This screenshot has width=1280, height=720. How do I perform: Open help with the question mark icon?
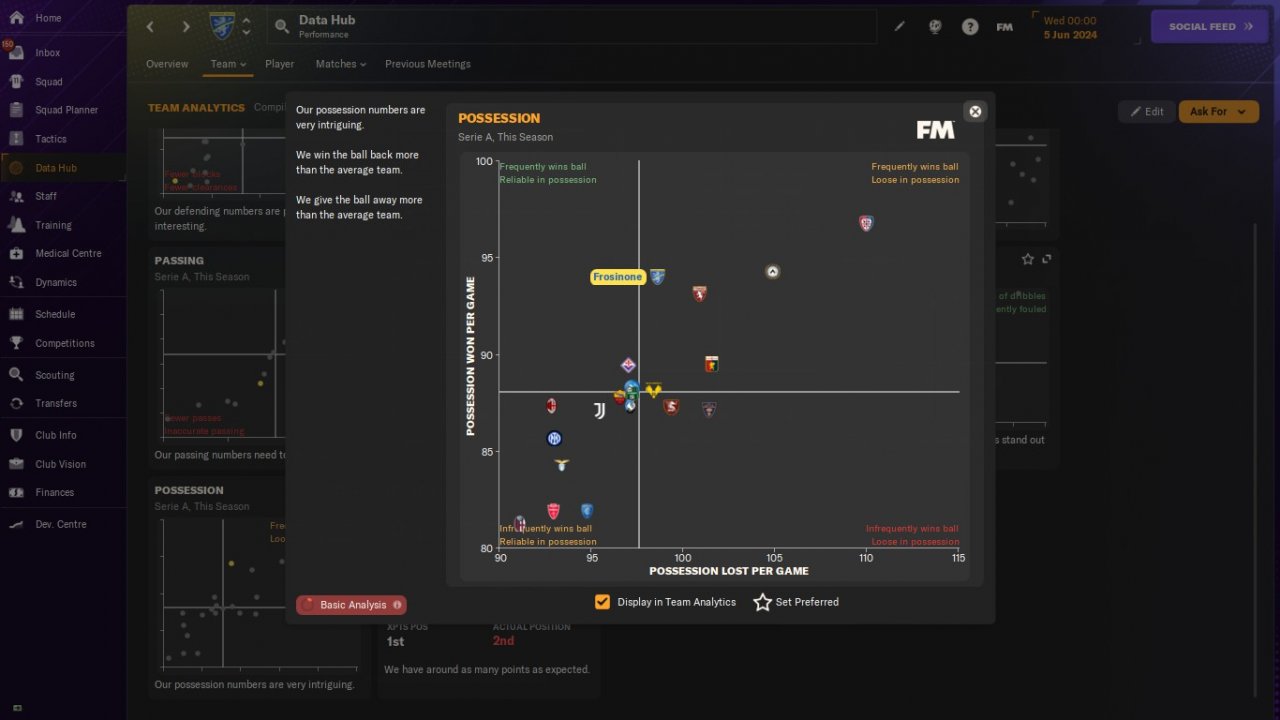[970, 27]
